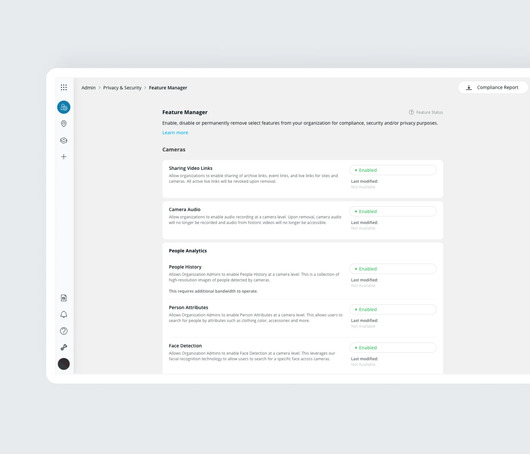This screenshot has height=454, width=530.
Task: Show Feature Status help info
Action: [x=426, y=112]
